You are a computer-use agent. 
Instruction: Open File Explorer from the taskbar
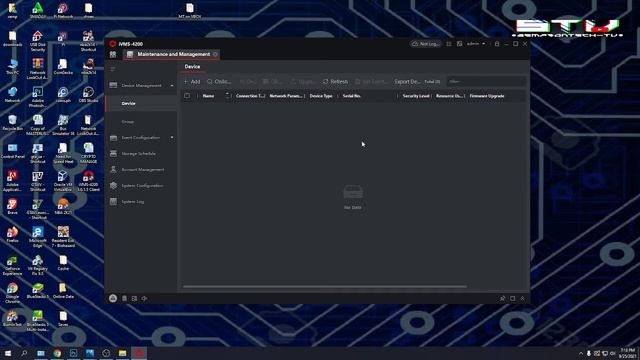pos(122,353)
